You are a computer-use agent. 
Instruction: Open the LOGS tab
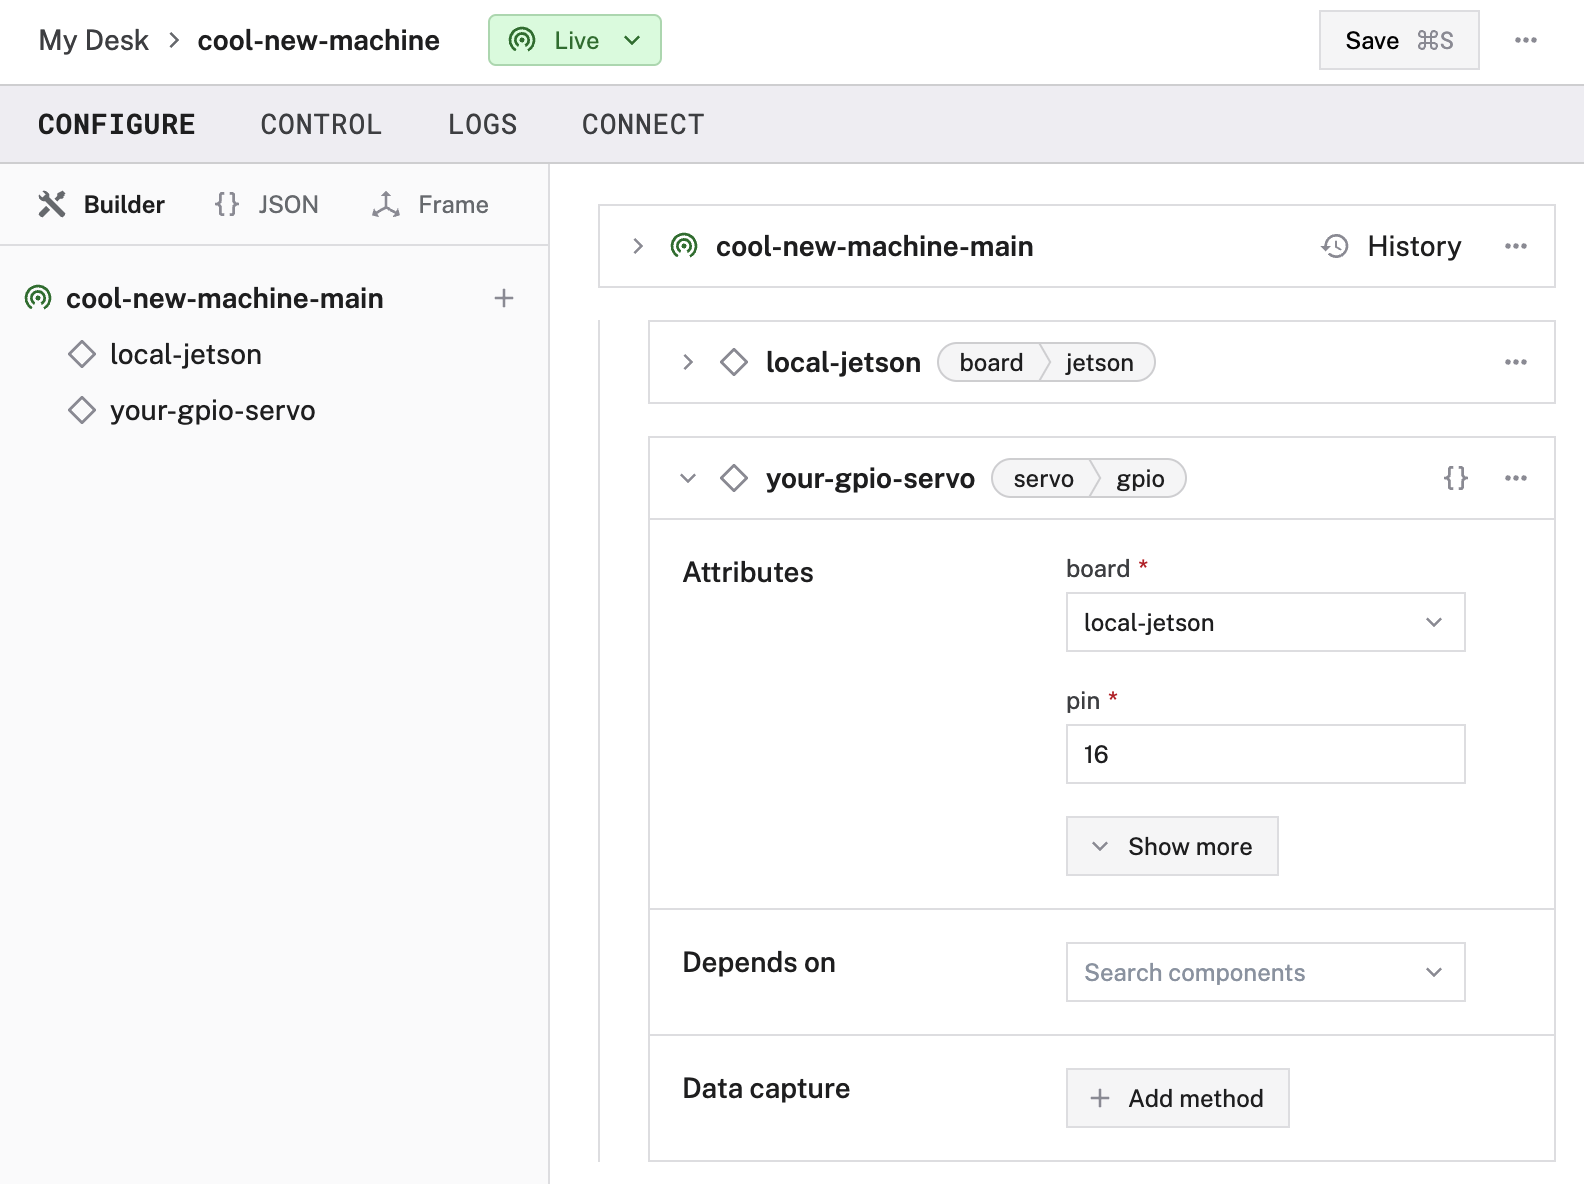pos(482,125)
